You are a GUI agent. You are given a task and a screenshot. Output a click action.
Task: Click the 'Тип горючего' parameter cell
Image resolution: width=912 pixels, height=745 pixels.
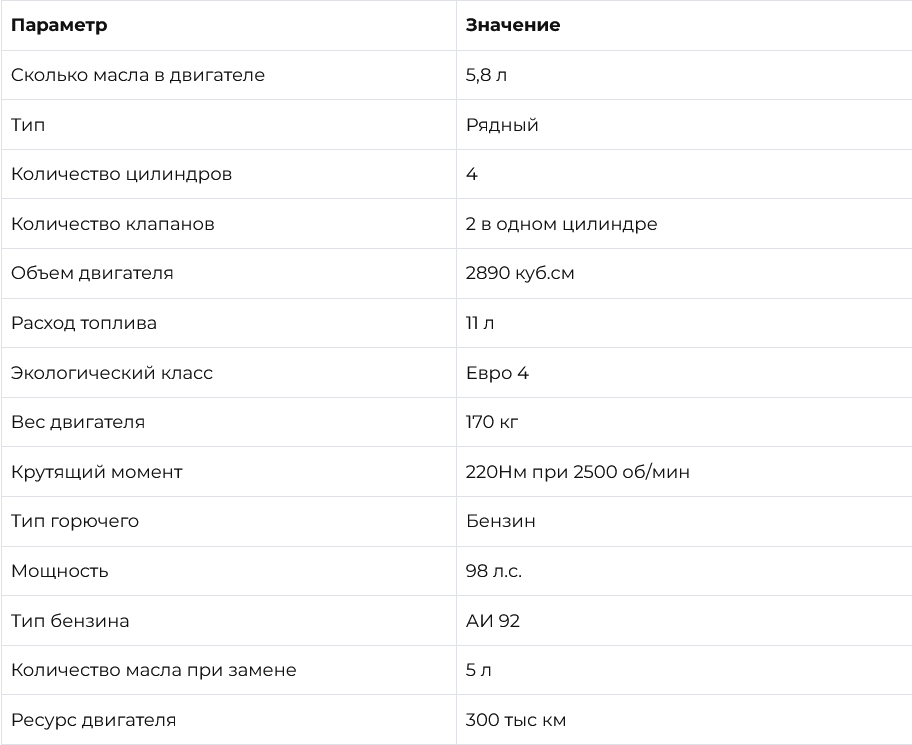[x=75, y=521]
